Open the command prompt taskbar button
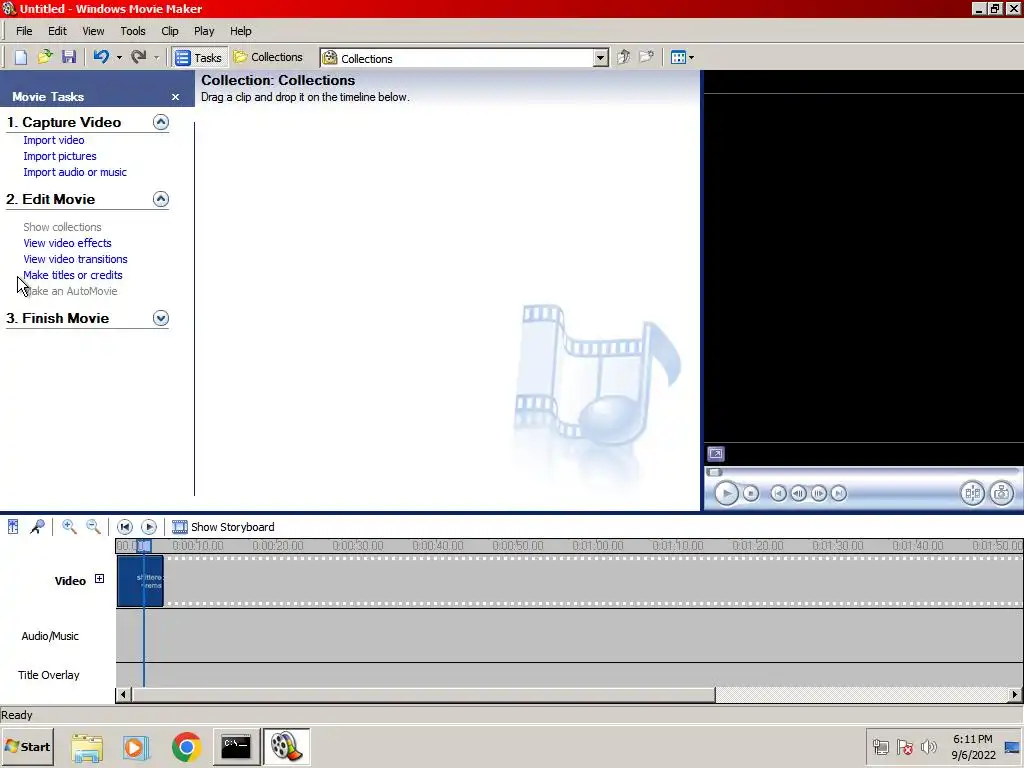The height and width of the screenshot is (768, 1024). click(x=236, y=747)
